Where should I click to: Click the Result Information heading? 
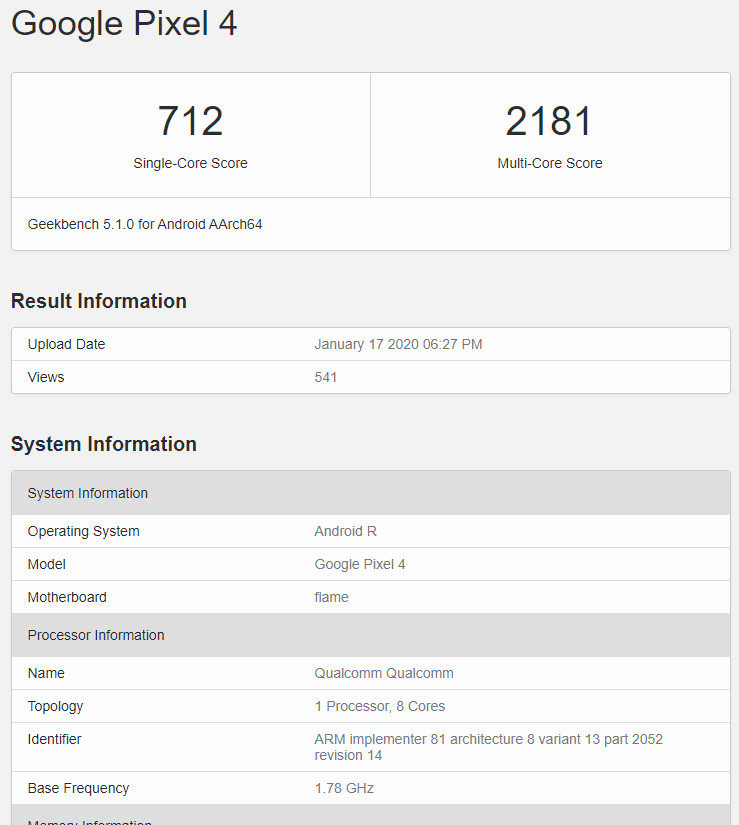tap(99, 301)
